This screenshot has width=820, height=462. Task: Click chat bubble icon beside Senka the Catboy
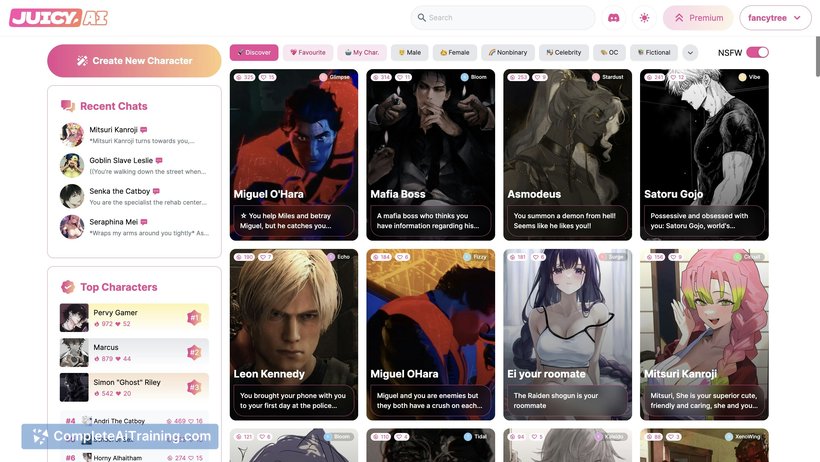tap(156, 191)
